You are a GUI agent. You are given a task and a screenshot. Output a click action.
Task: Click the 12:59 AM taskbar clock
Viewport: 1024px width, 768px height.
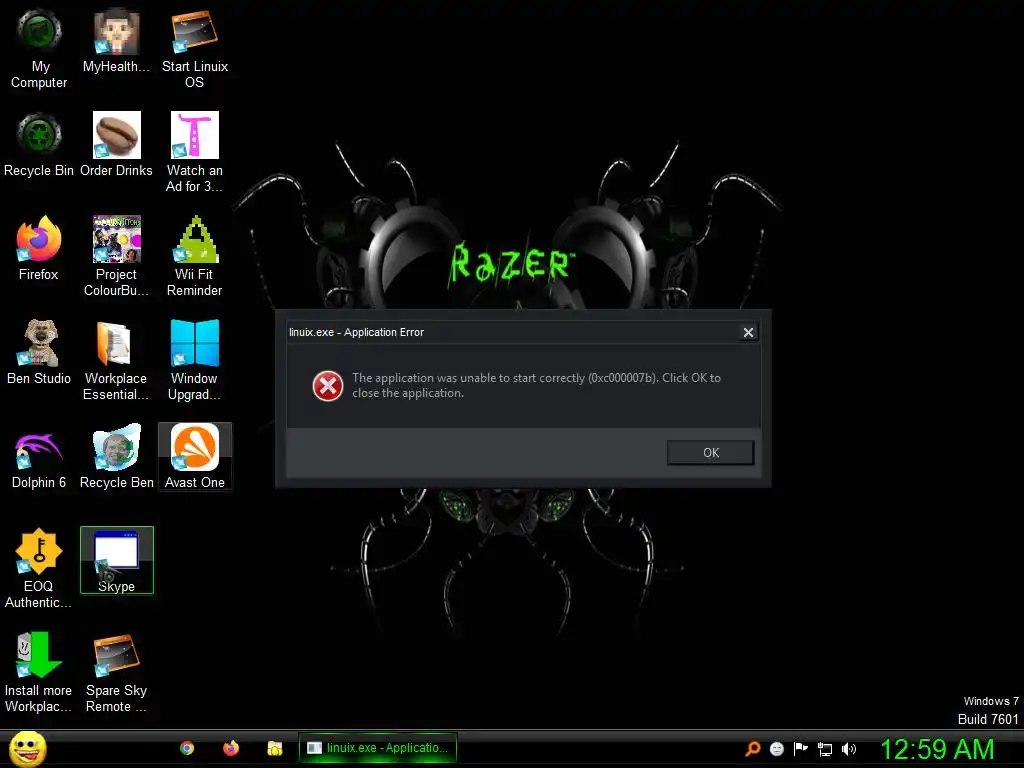point(937,749)
